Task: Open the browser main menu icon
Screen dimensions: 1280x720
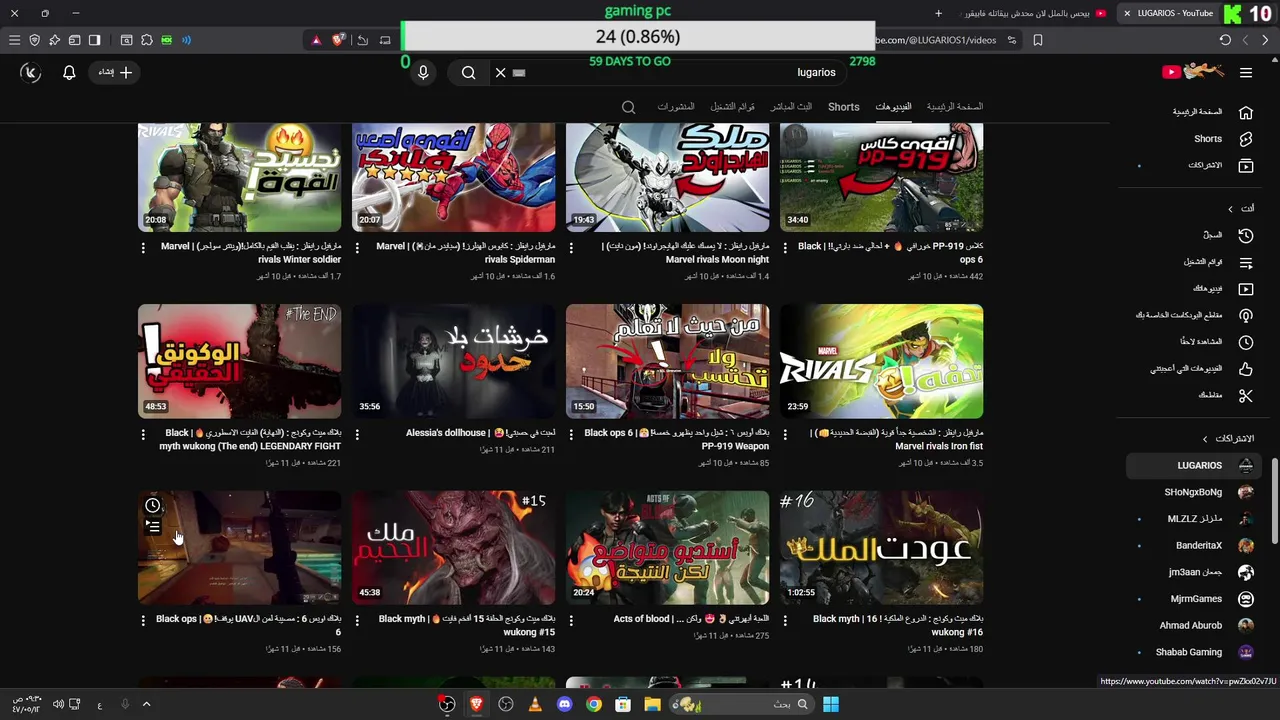Action: point(14,40)
